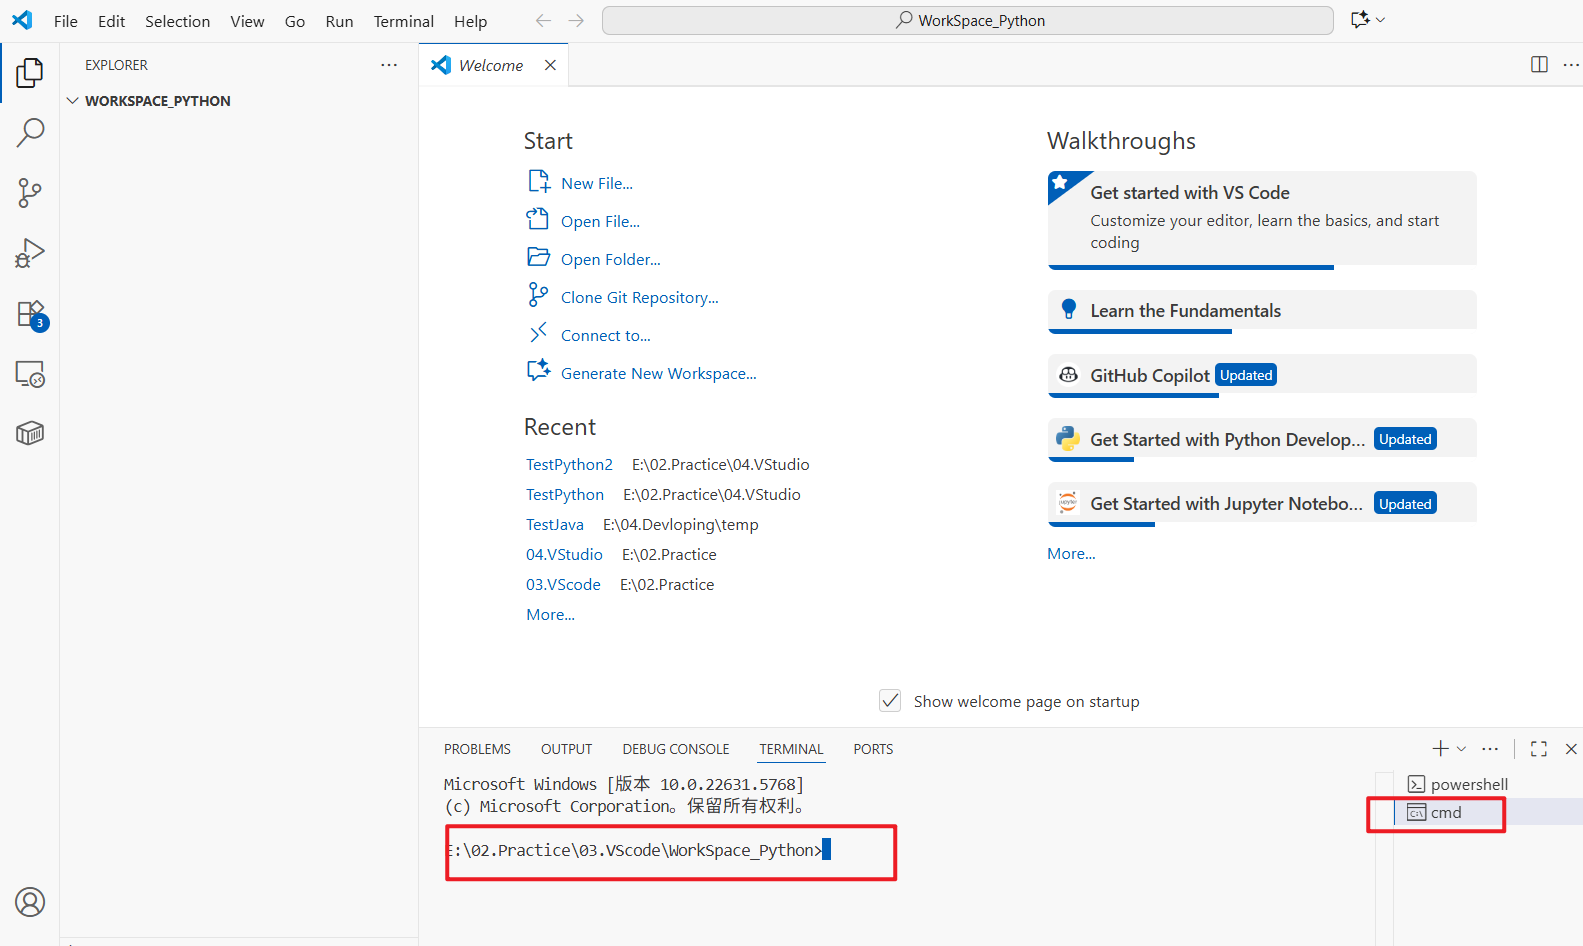
Task: Open the Copilot chat icon in title bar
Action: (x=1360, y=20)
